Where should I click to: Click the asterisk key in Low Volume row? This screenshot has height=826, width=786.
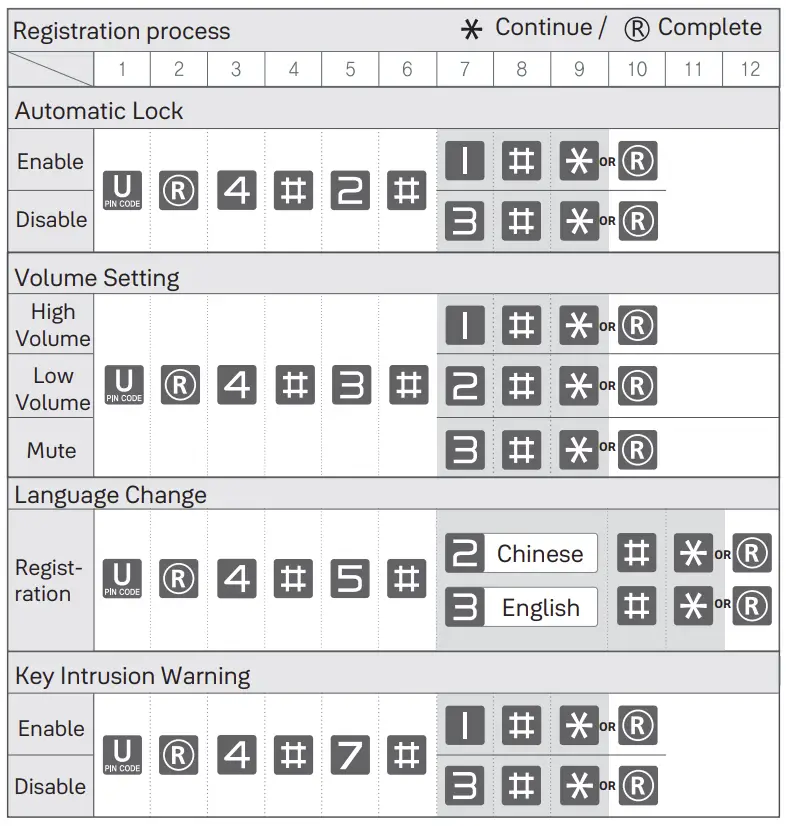pos(579,386)
